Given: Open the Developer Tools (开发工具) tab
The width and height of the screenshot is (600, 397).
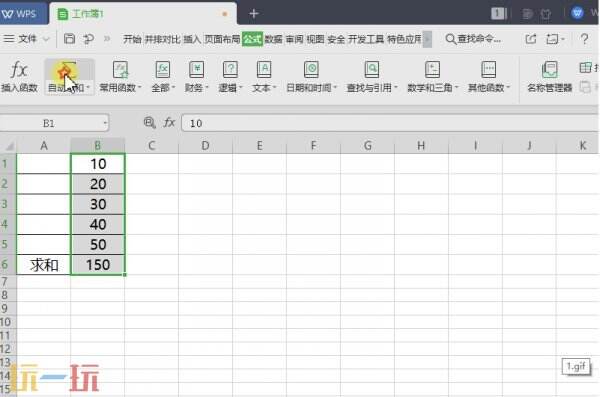Looking at the screenshot, I should pos(366,39).
